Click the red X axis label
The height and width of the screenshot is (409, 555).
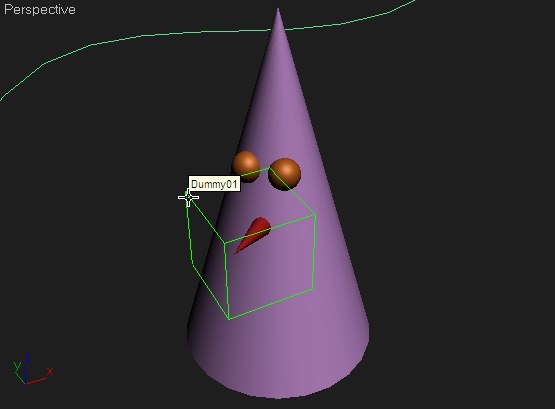pos(50,371)
